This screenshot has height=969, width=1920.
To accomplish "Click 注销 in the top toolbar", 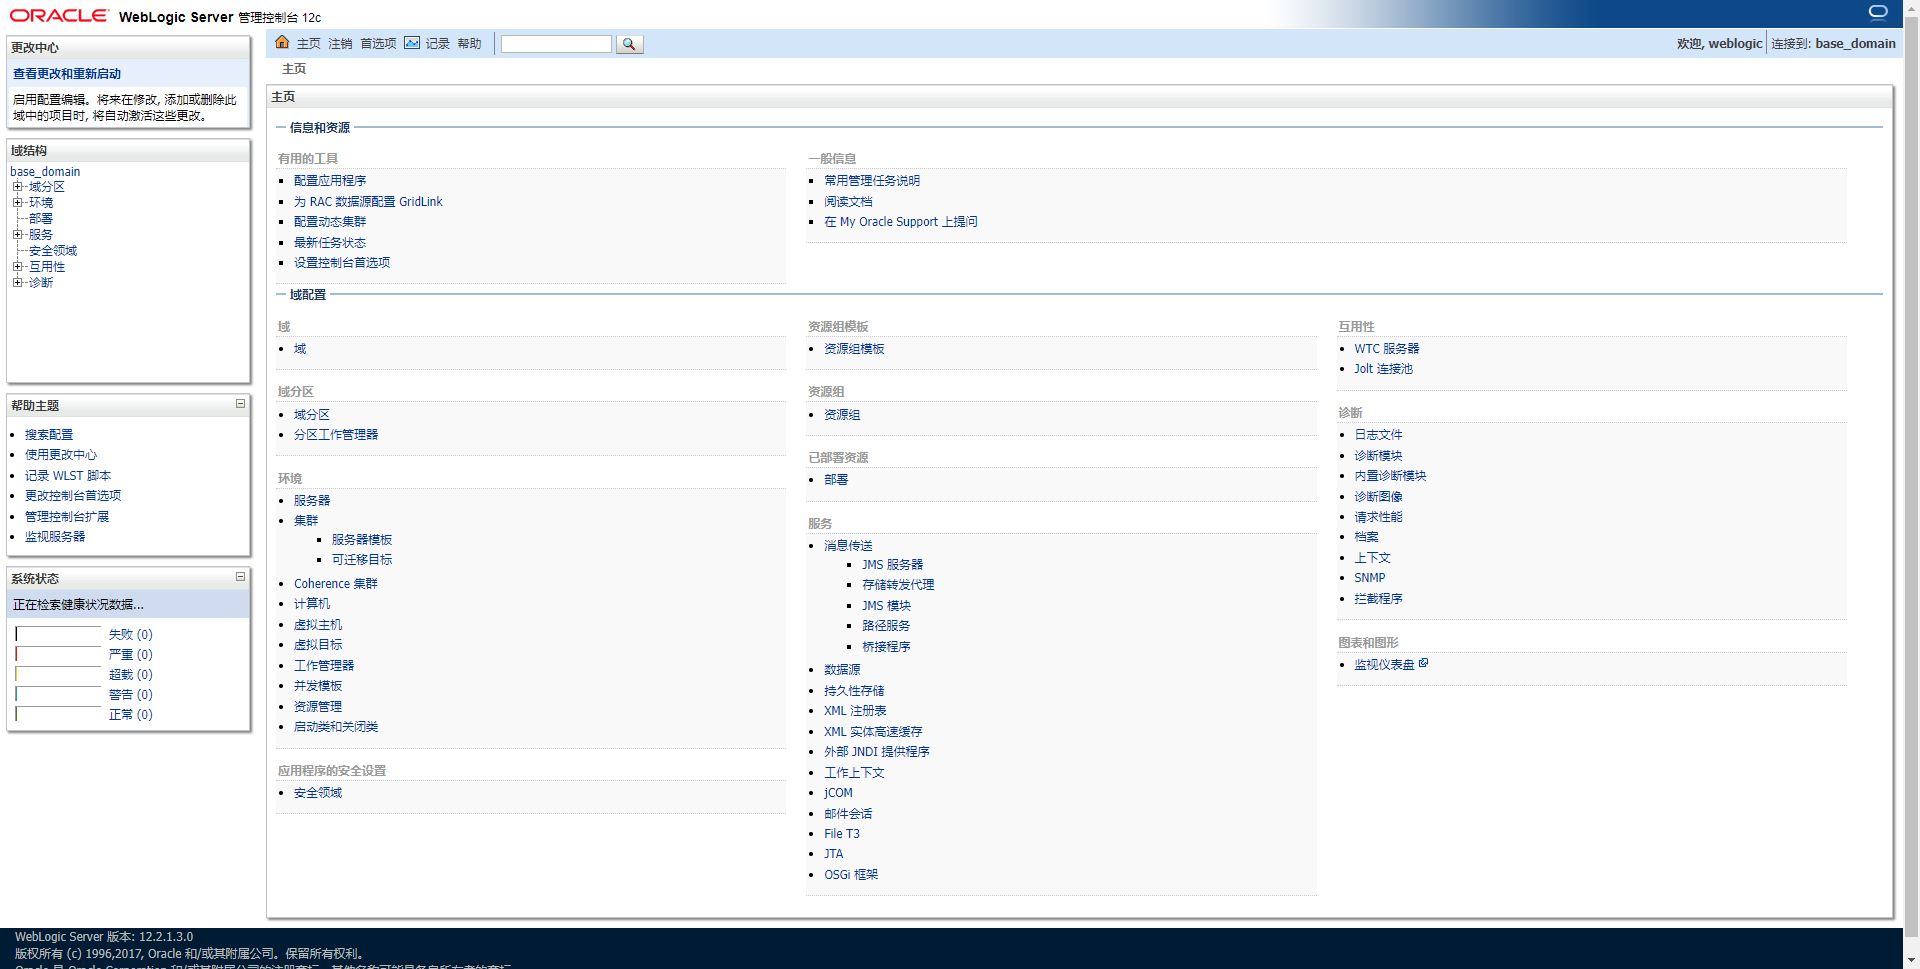I will click(340, 43).
